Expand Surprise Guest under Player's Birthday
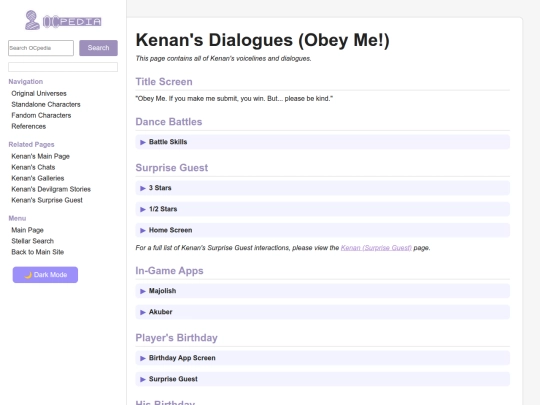This screenshot has height=405, width=540. pos(322,379)
